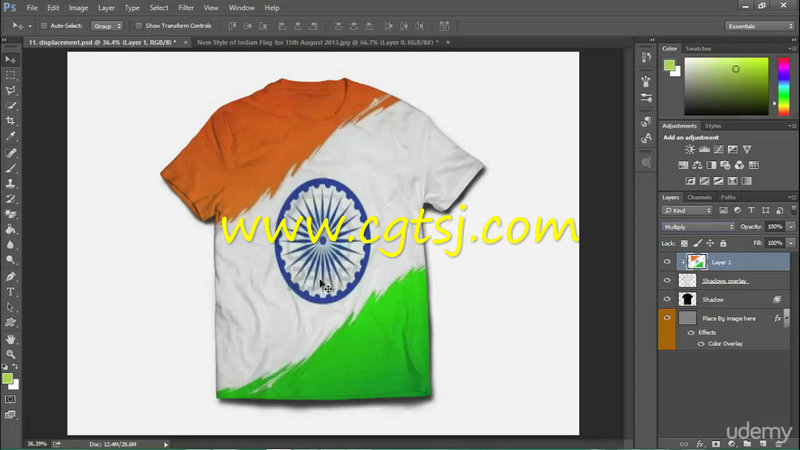Enable the Auto-Select checkbox

[44, 26]
